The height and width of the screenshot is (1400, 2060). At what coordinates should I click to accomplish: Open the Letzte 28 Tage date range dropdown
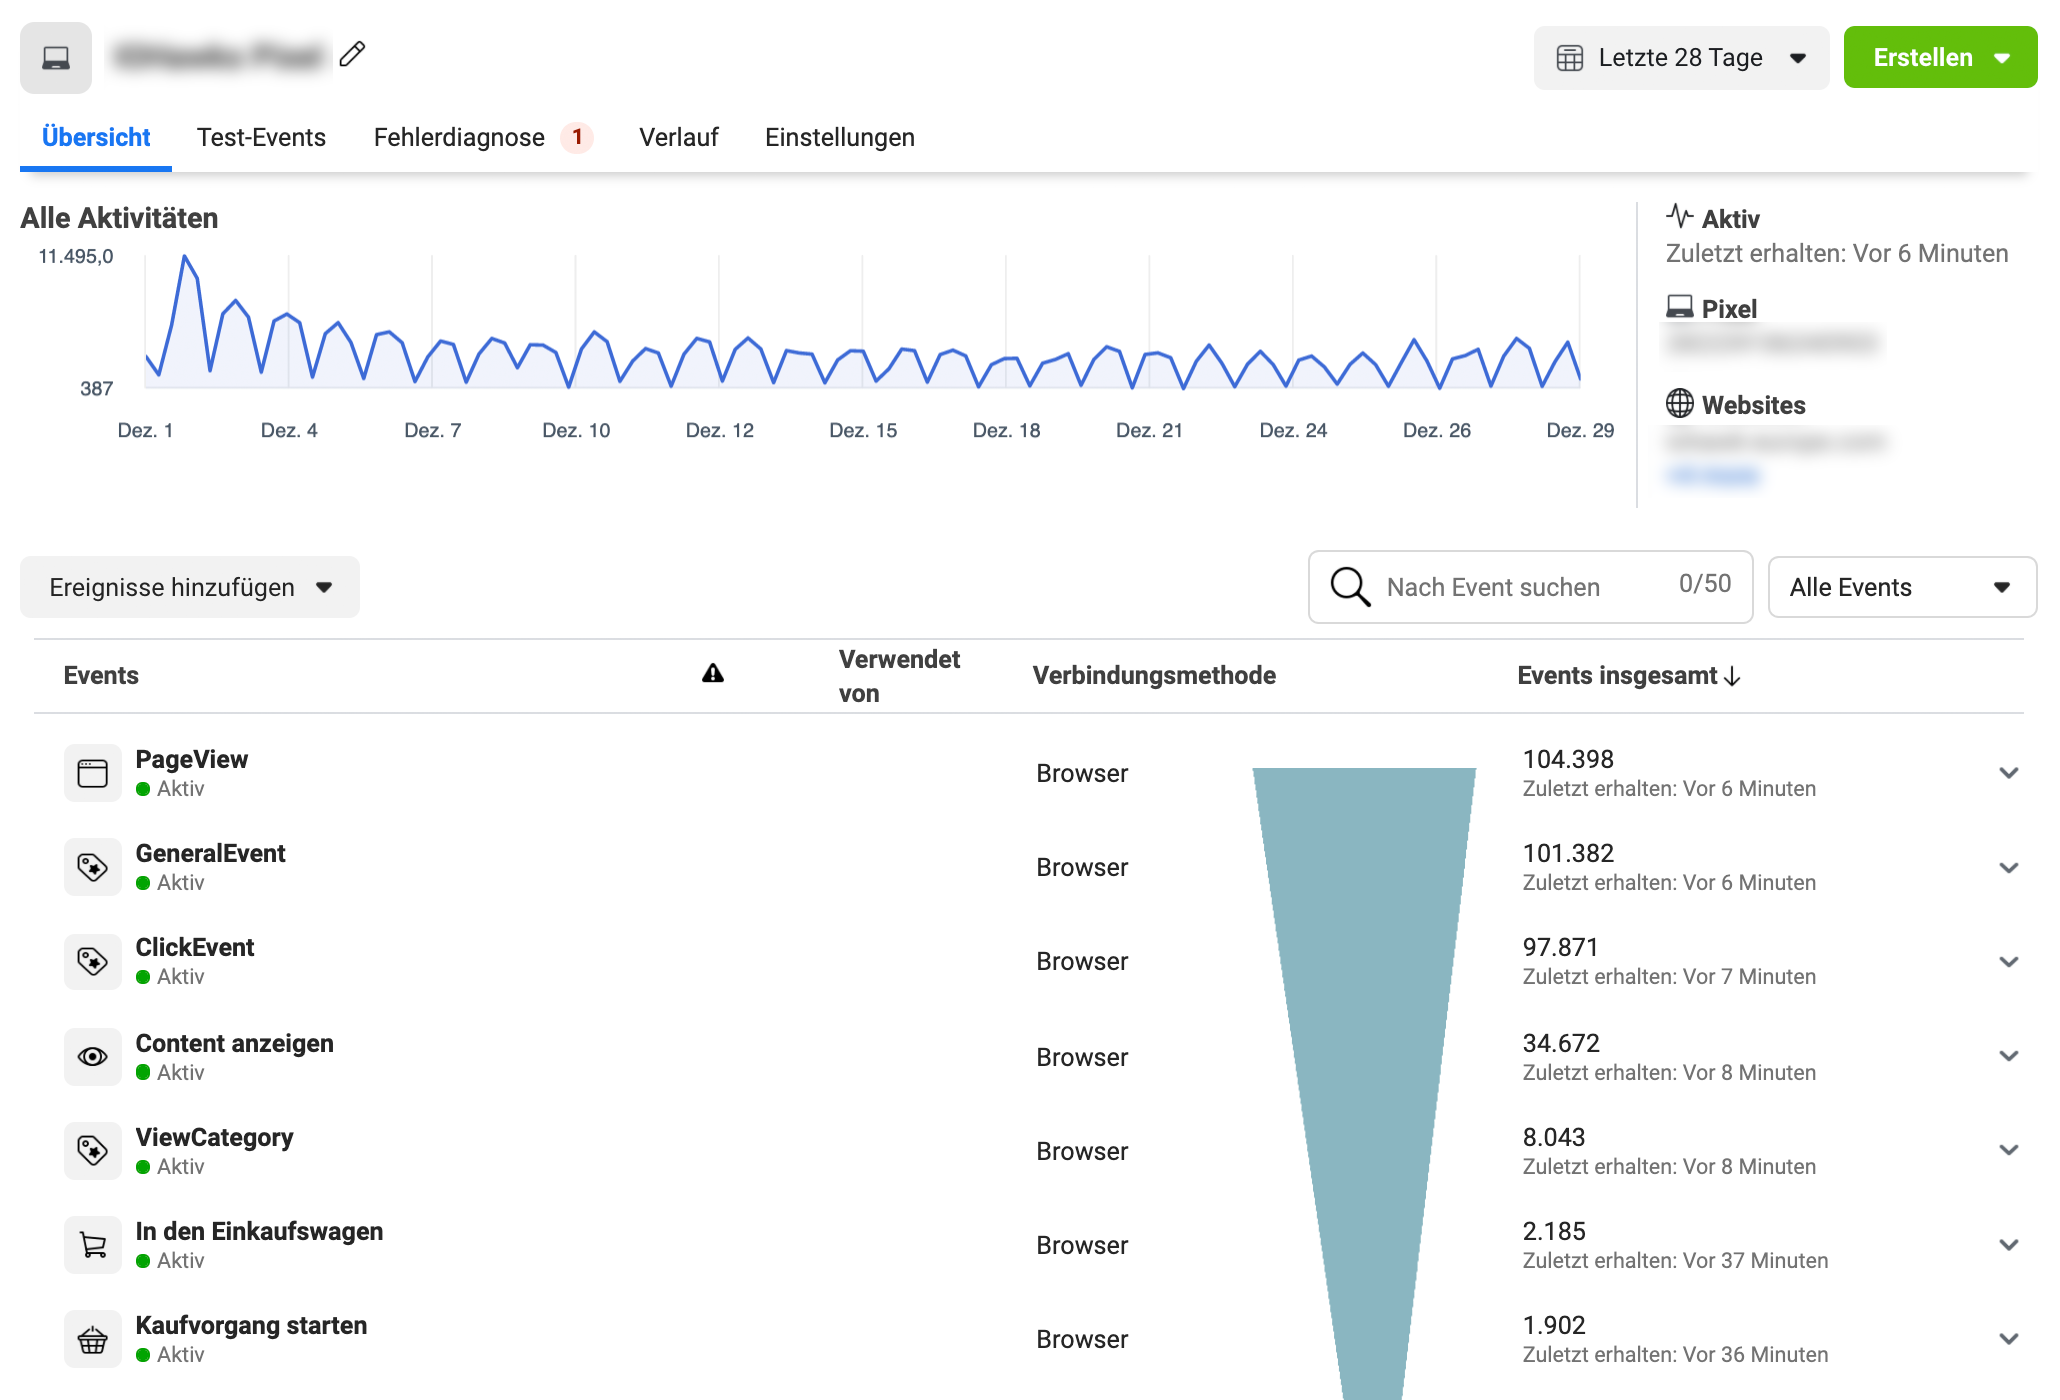point(1681,58)
